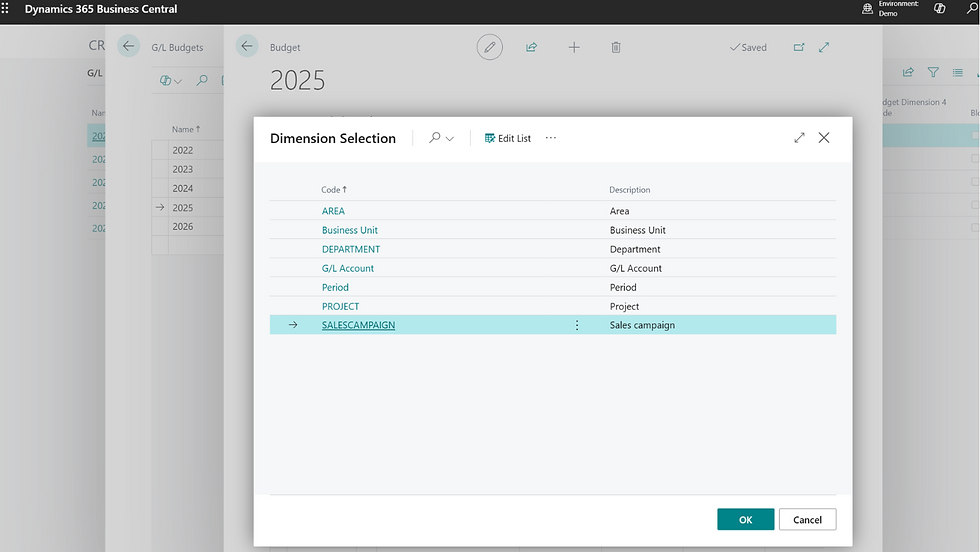This screenshot has height=552, width=980.
Task: Select the Business Unit dimension code
Action: (x=349, y=230)
